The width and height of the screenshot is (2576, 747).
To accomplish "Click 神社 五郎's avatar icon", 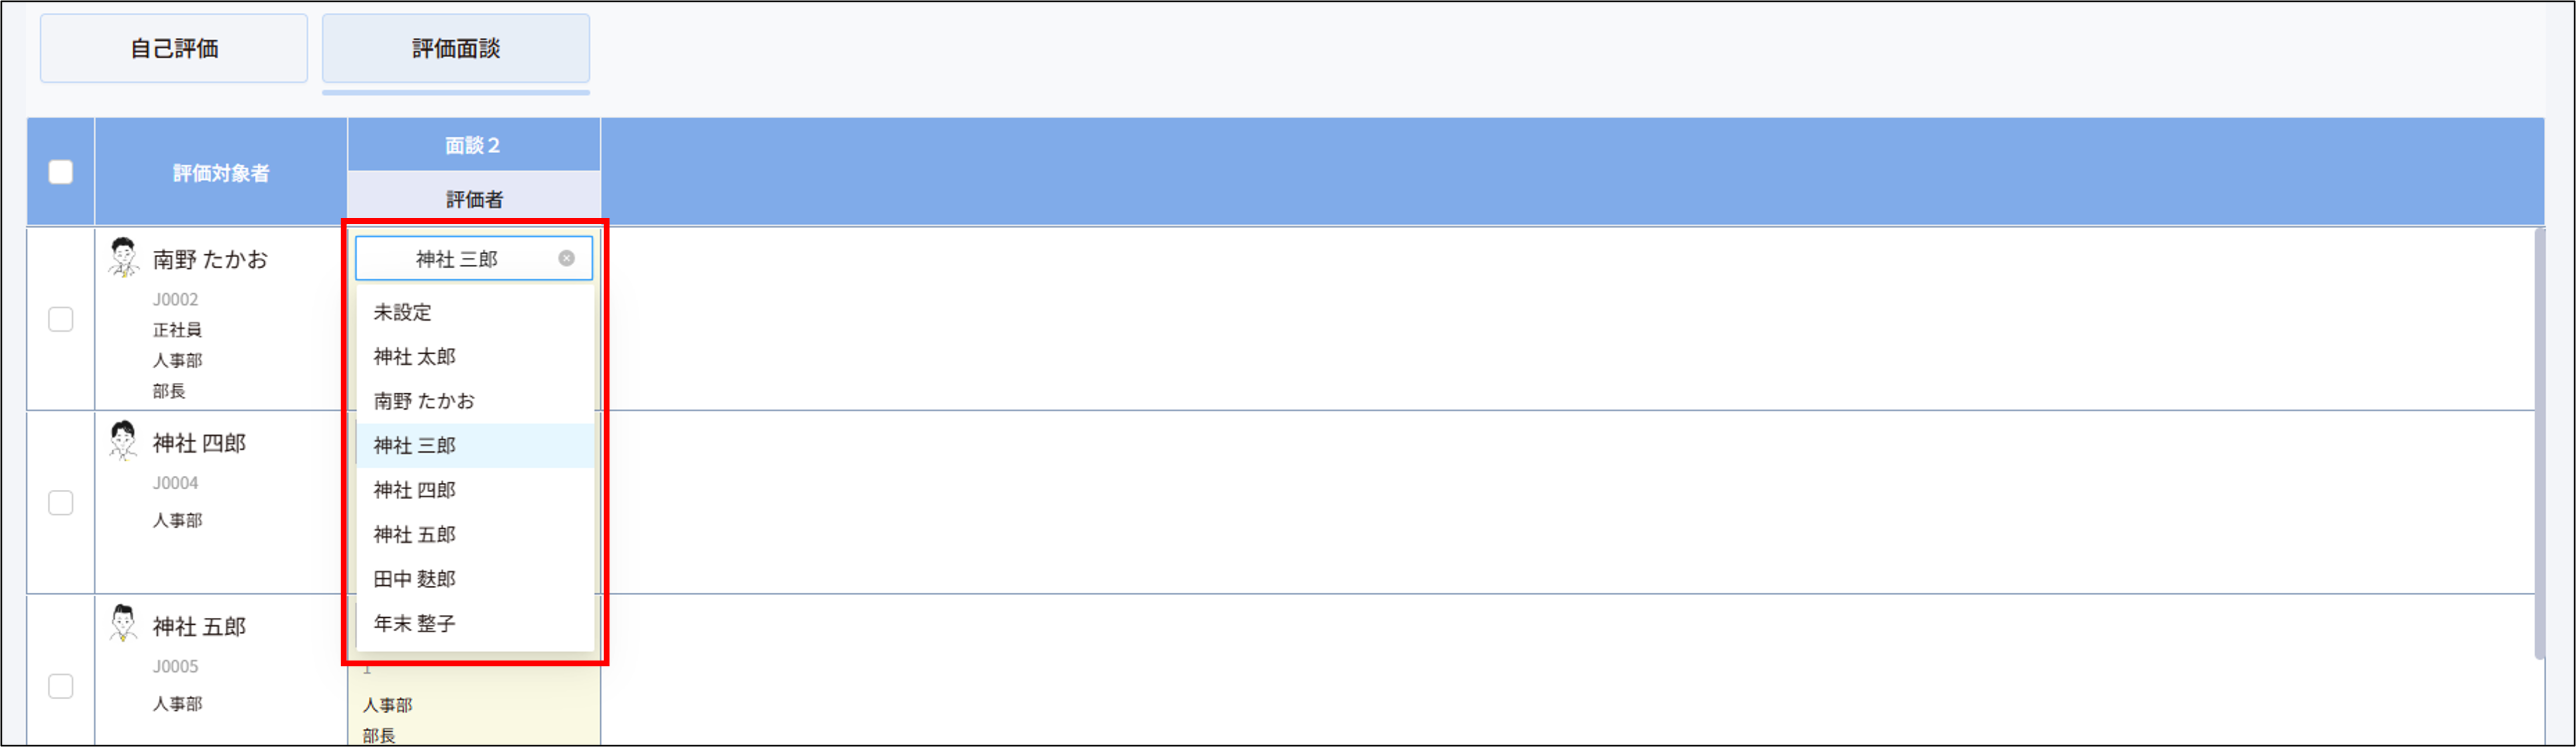I will [x=123, y=623].
